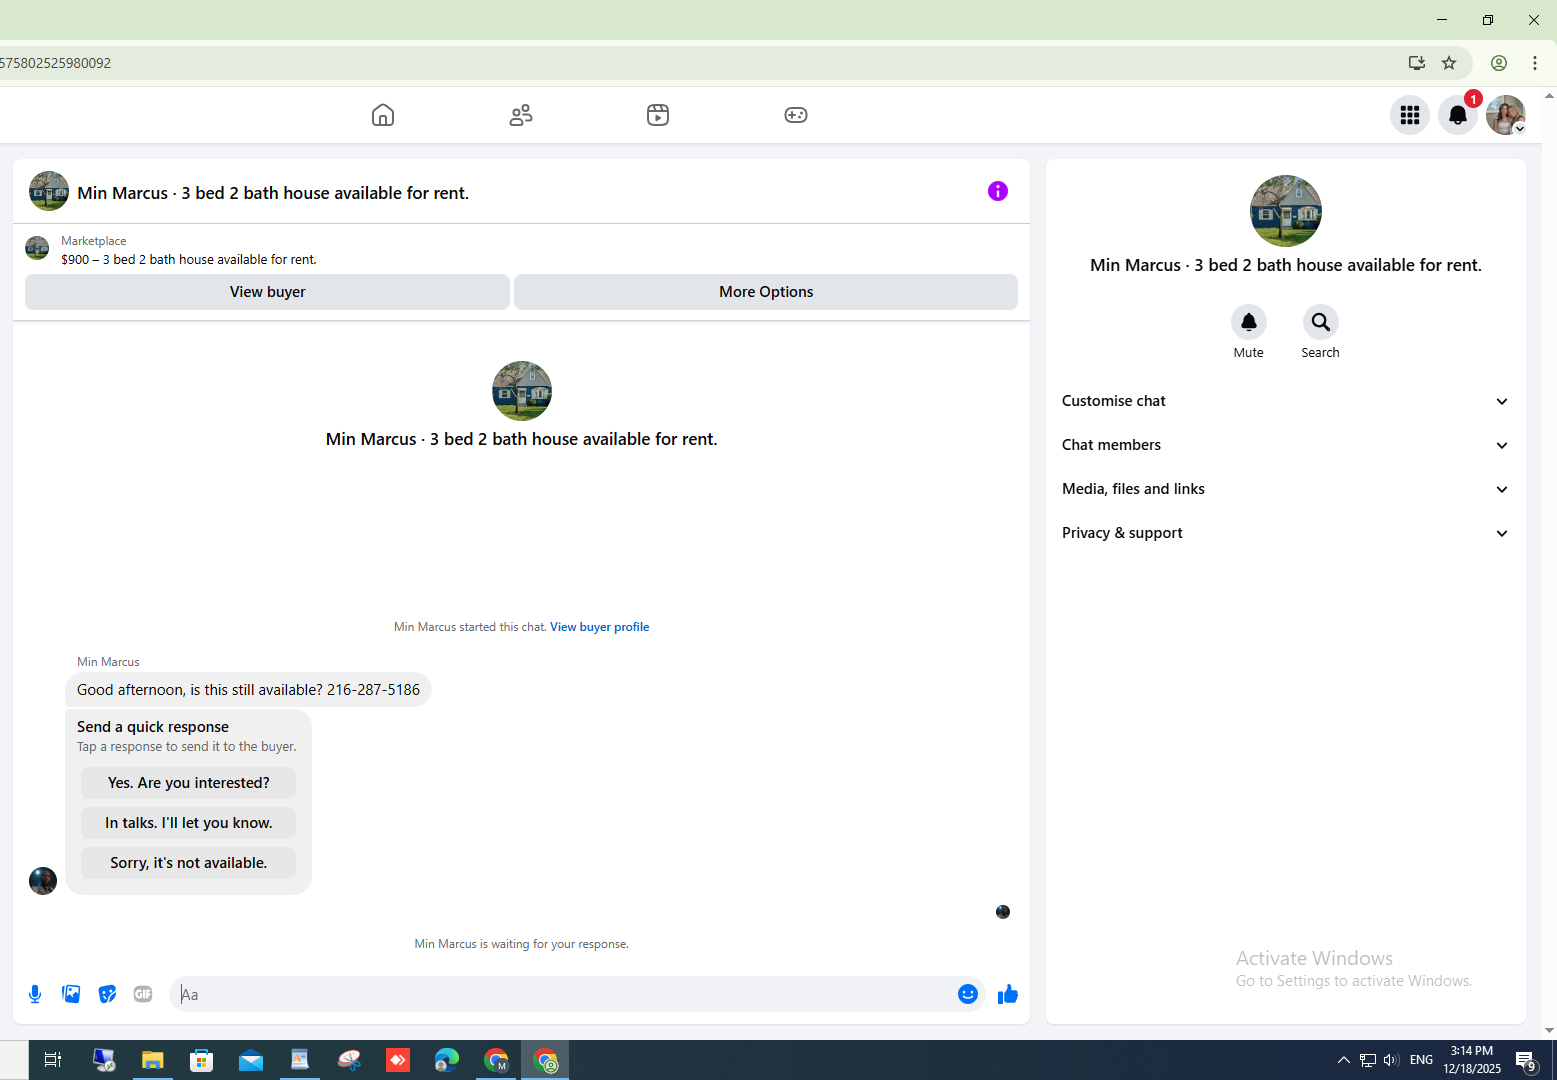1557x1080 pixels.
Task: Choose a GIF icon in composer
Action: coord(143,994)
